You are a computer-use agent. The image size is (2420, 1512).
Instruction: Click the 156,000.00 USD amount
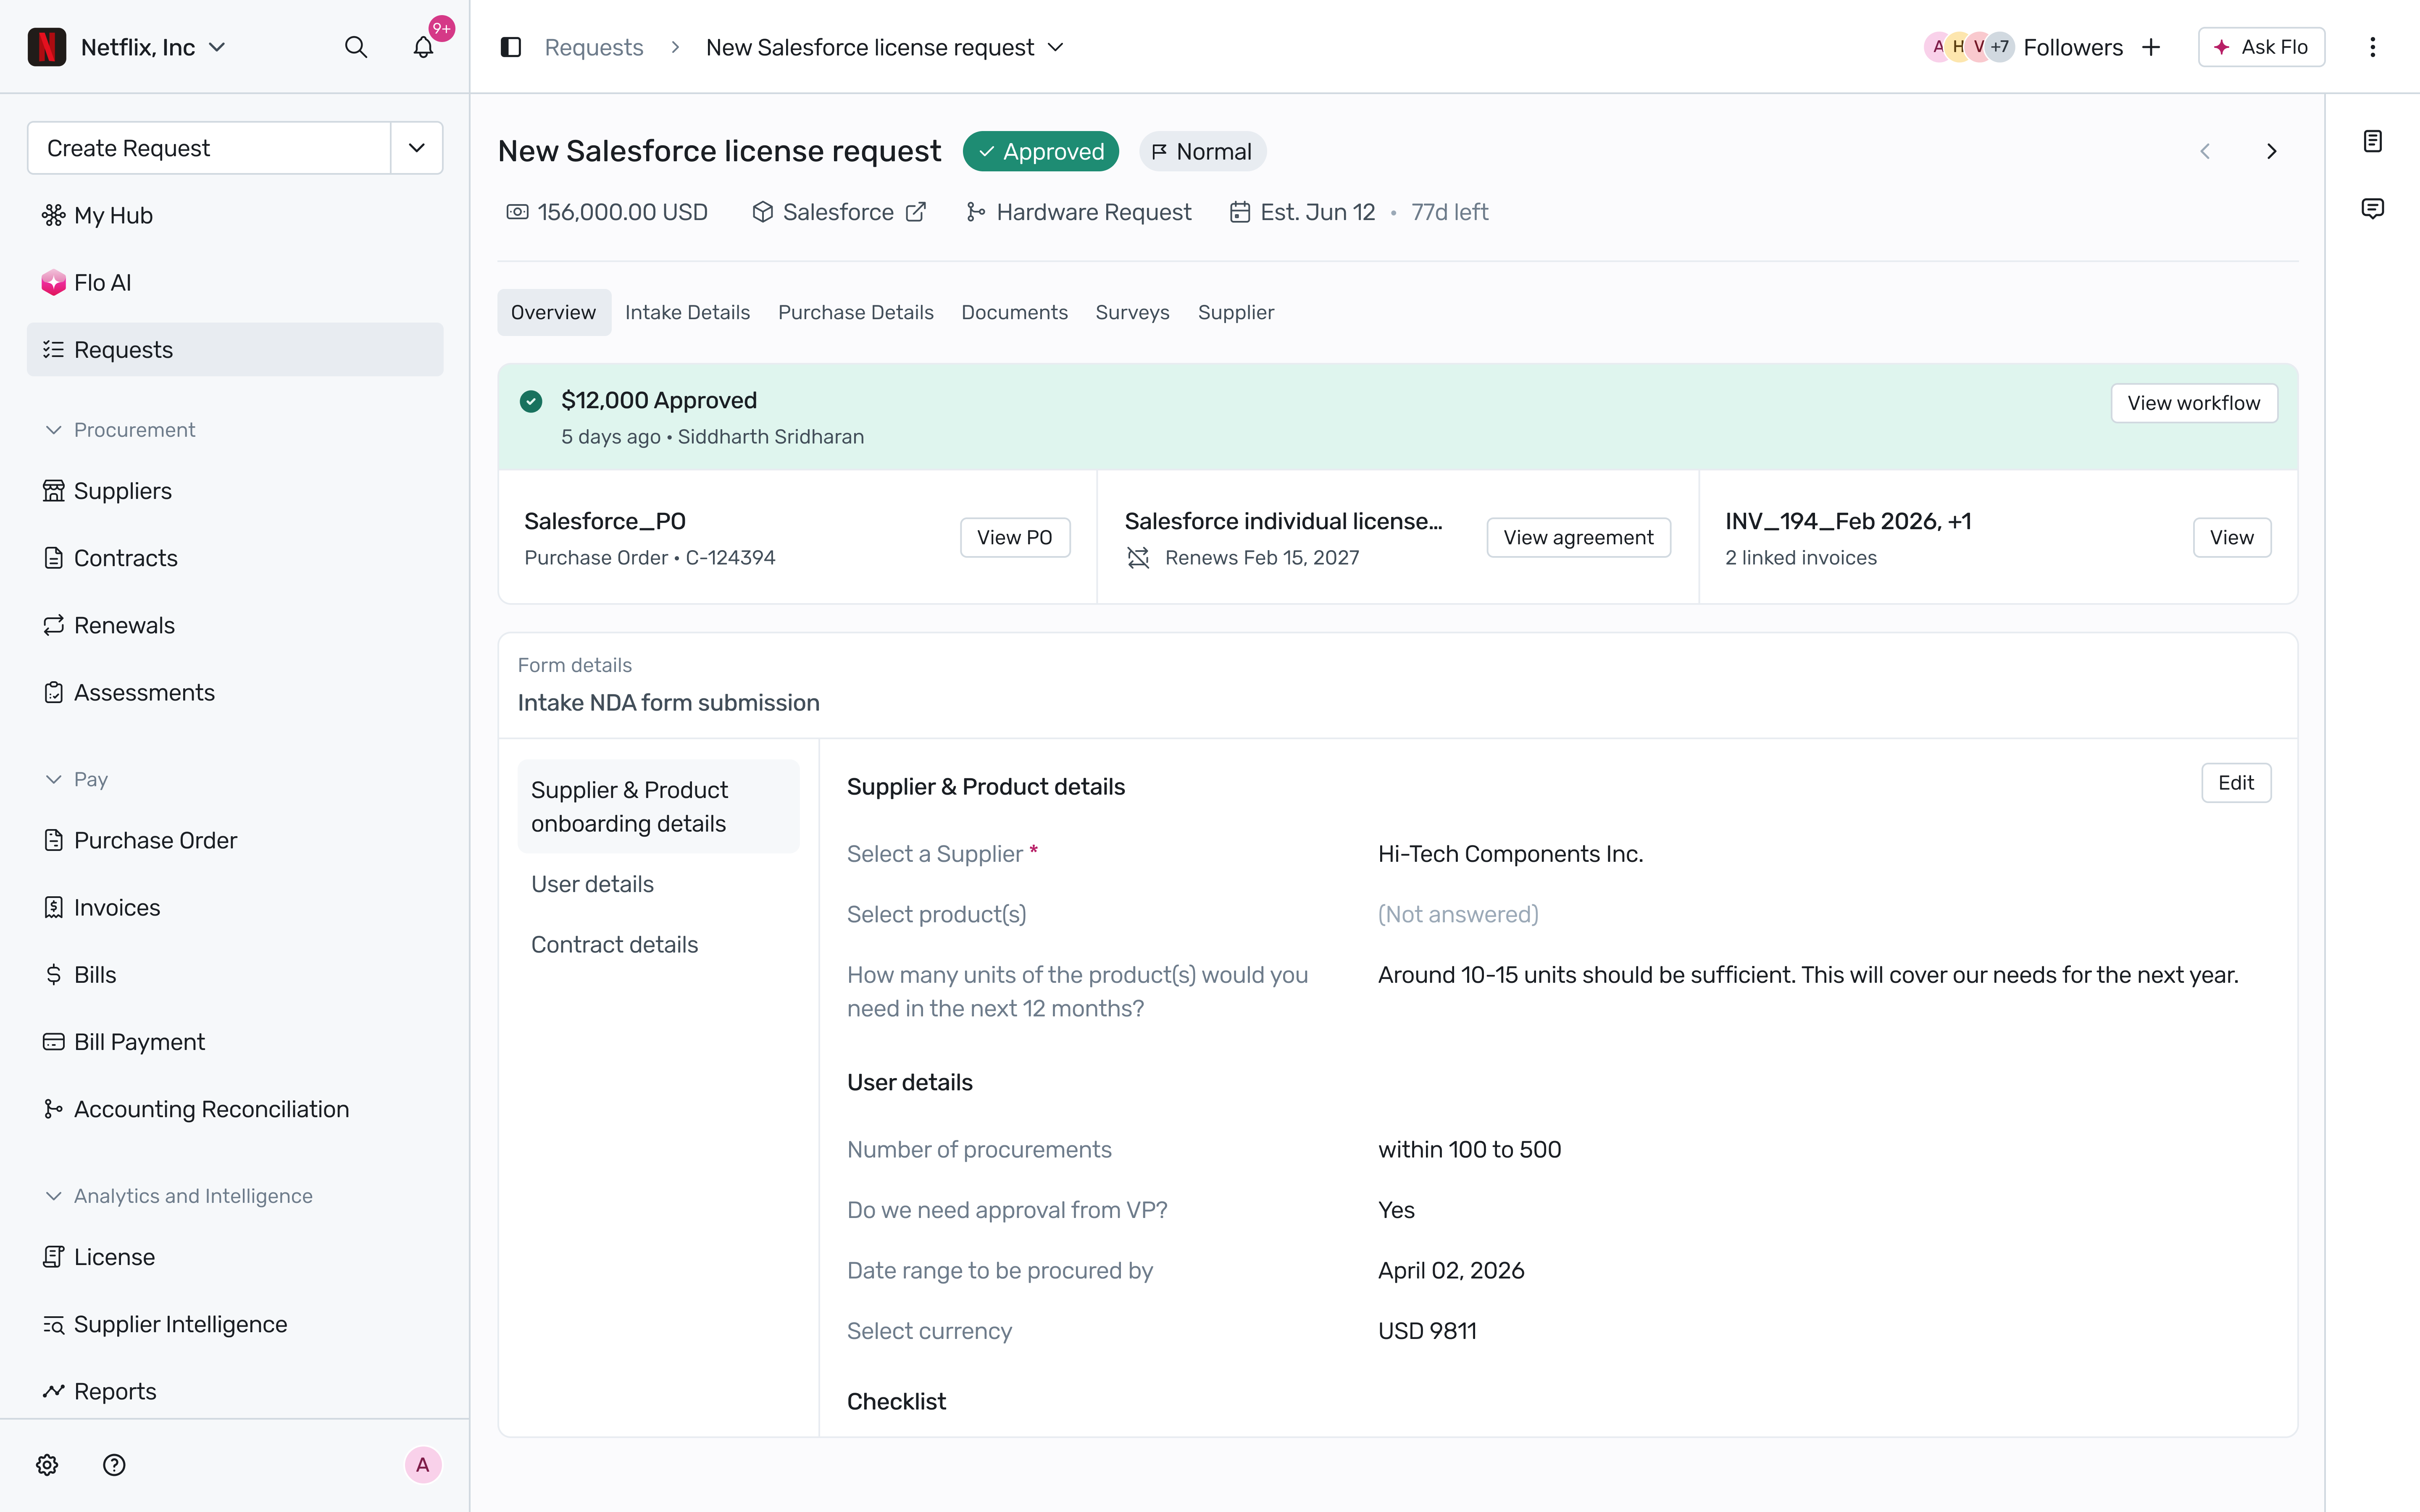(x=607, y=212)
